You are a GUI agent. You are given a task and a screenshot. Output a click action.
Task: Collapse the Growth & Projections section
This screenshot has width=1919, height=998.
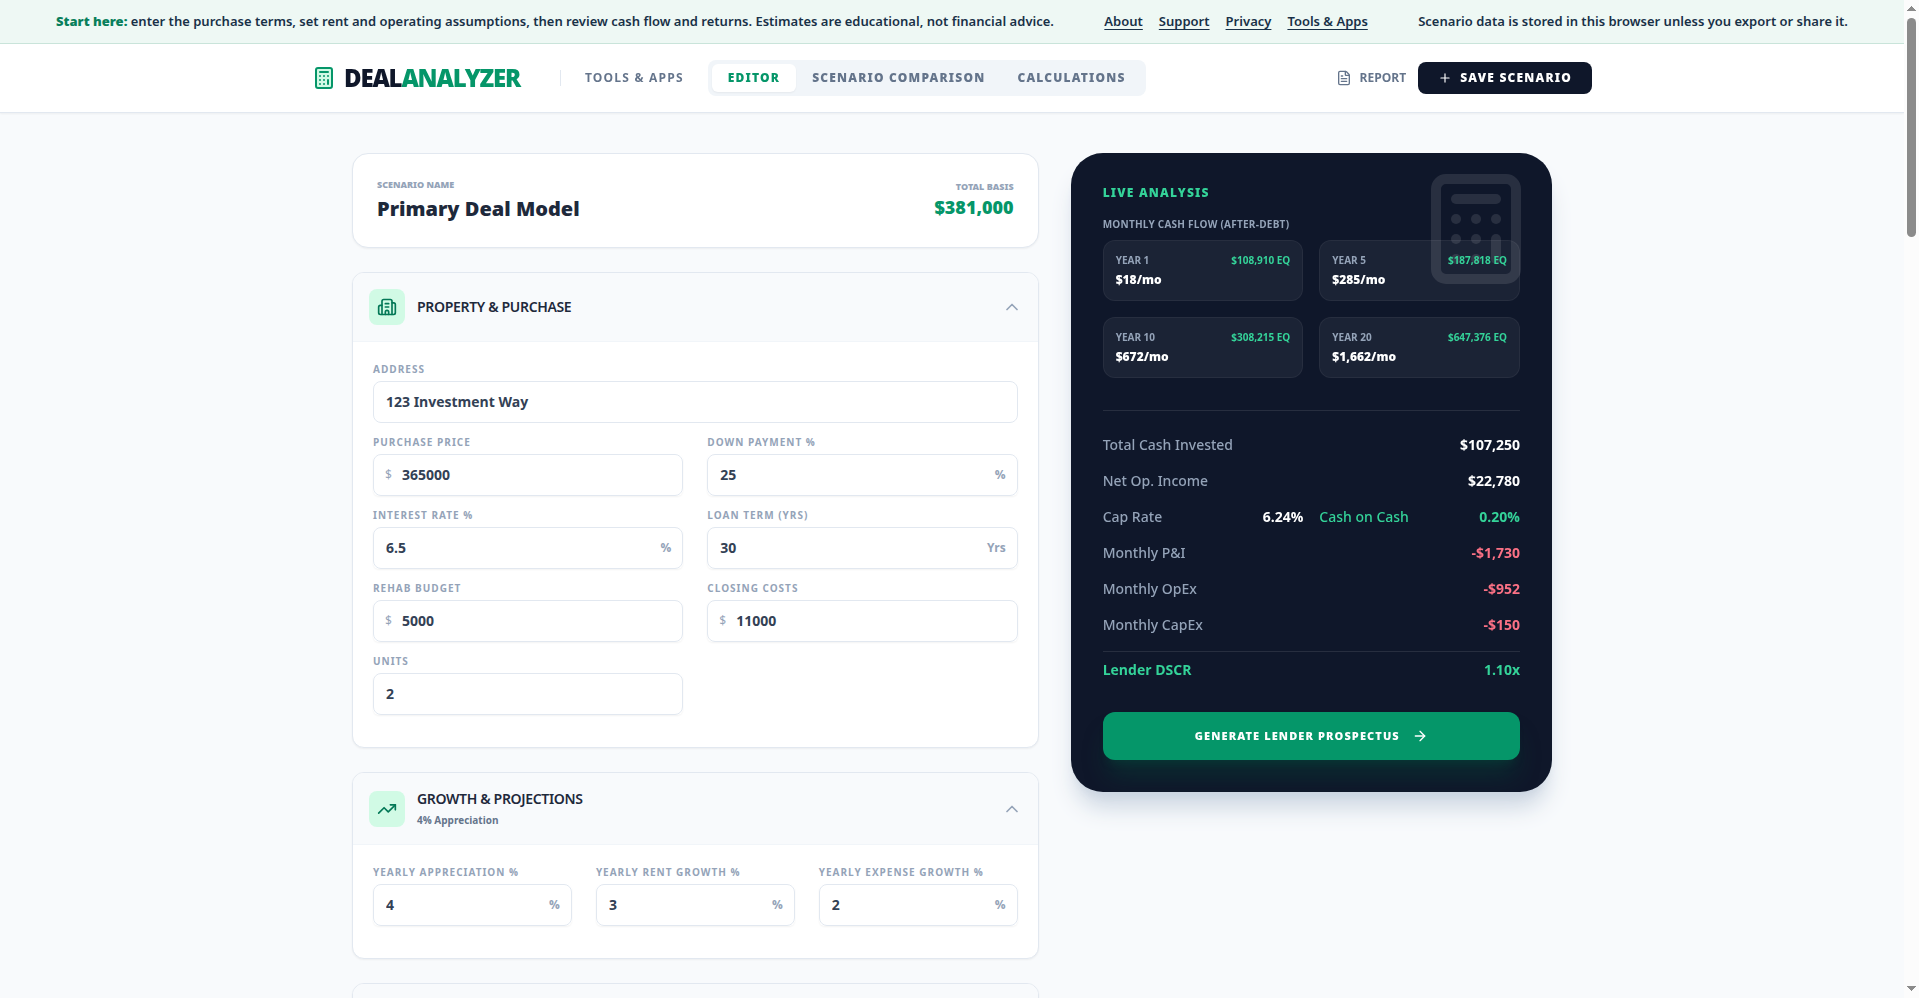pos(1012,809)
